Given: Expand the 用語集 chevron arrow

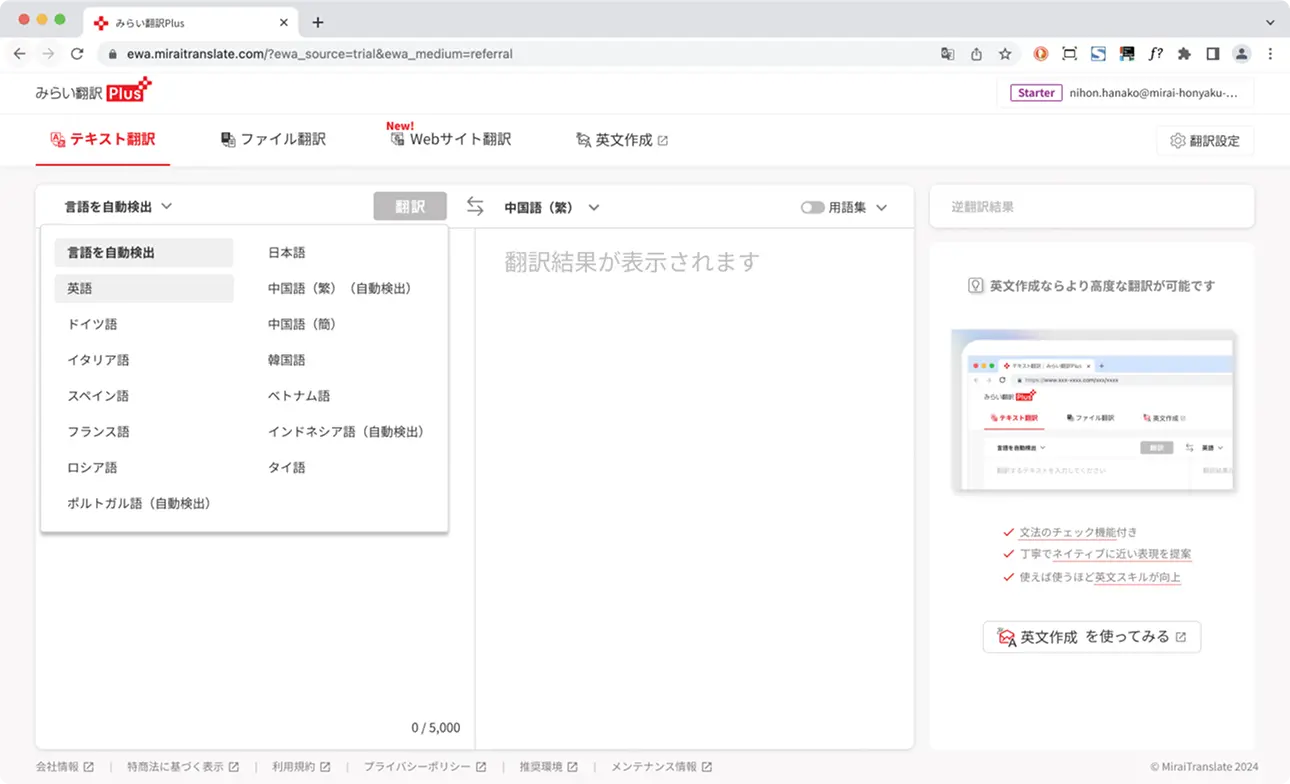Looking at the screenshot, I should 881,208.
